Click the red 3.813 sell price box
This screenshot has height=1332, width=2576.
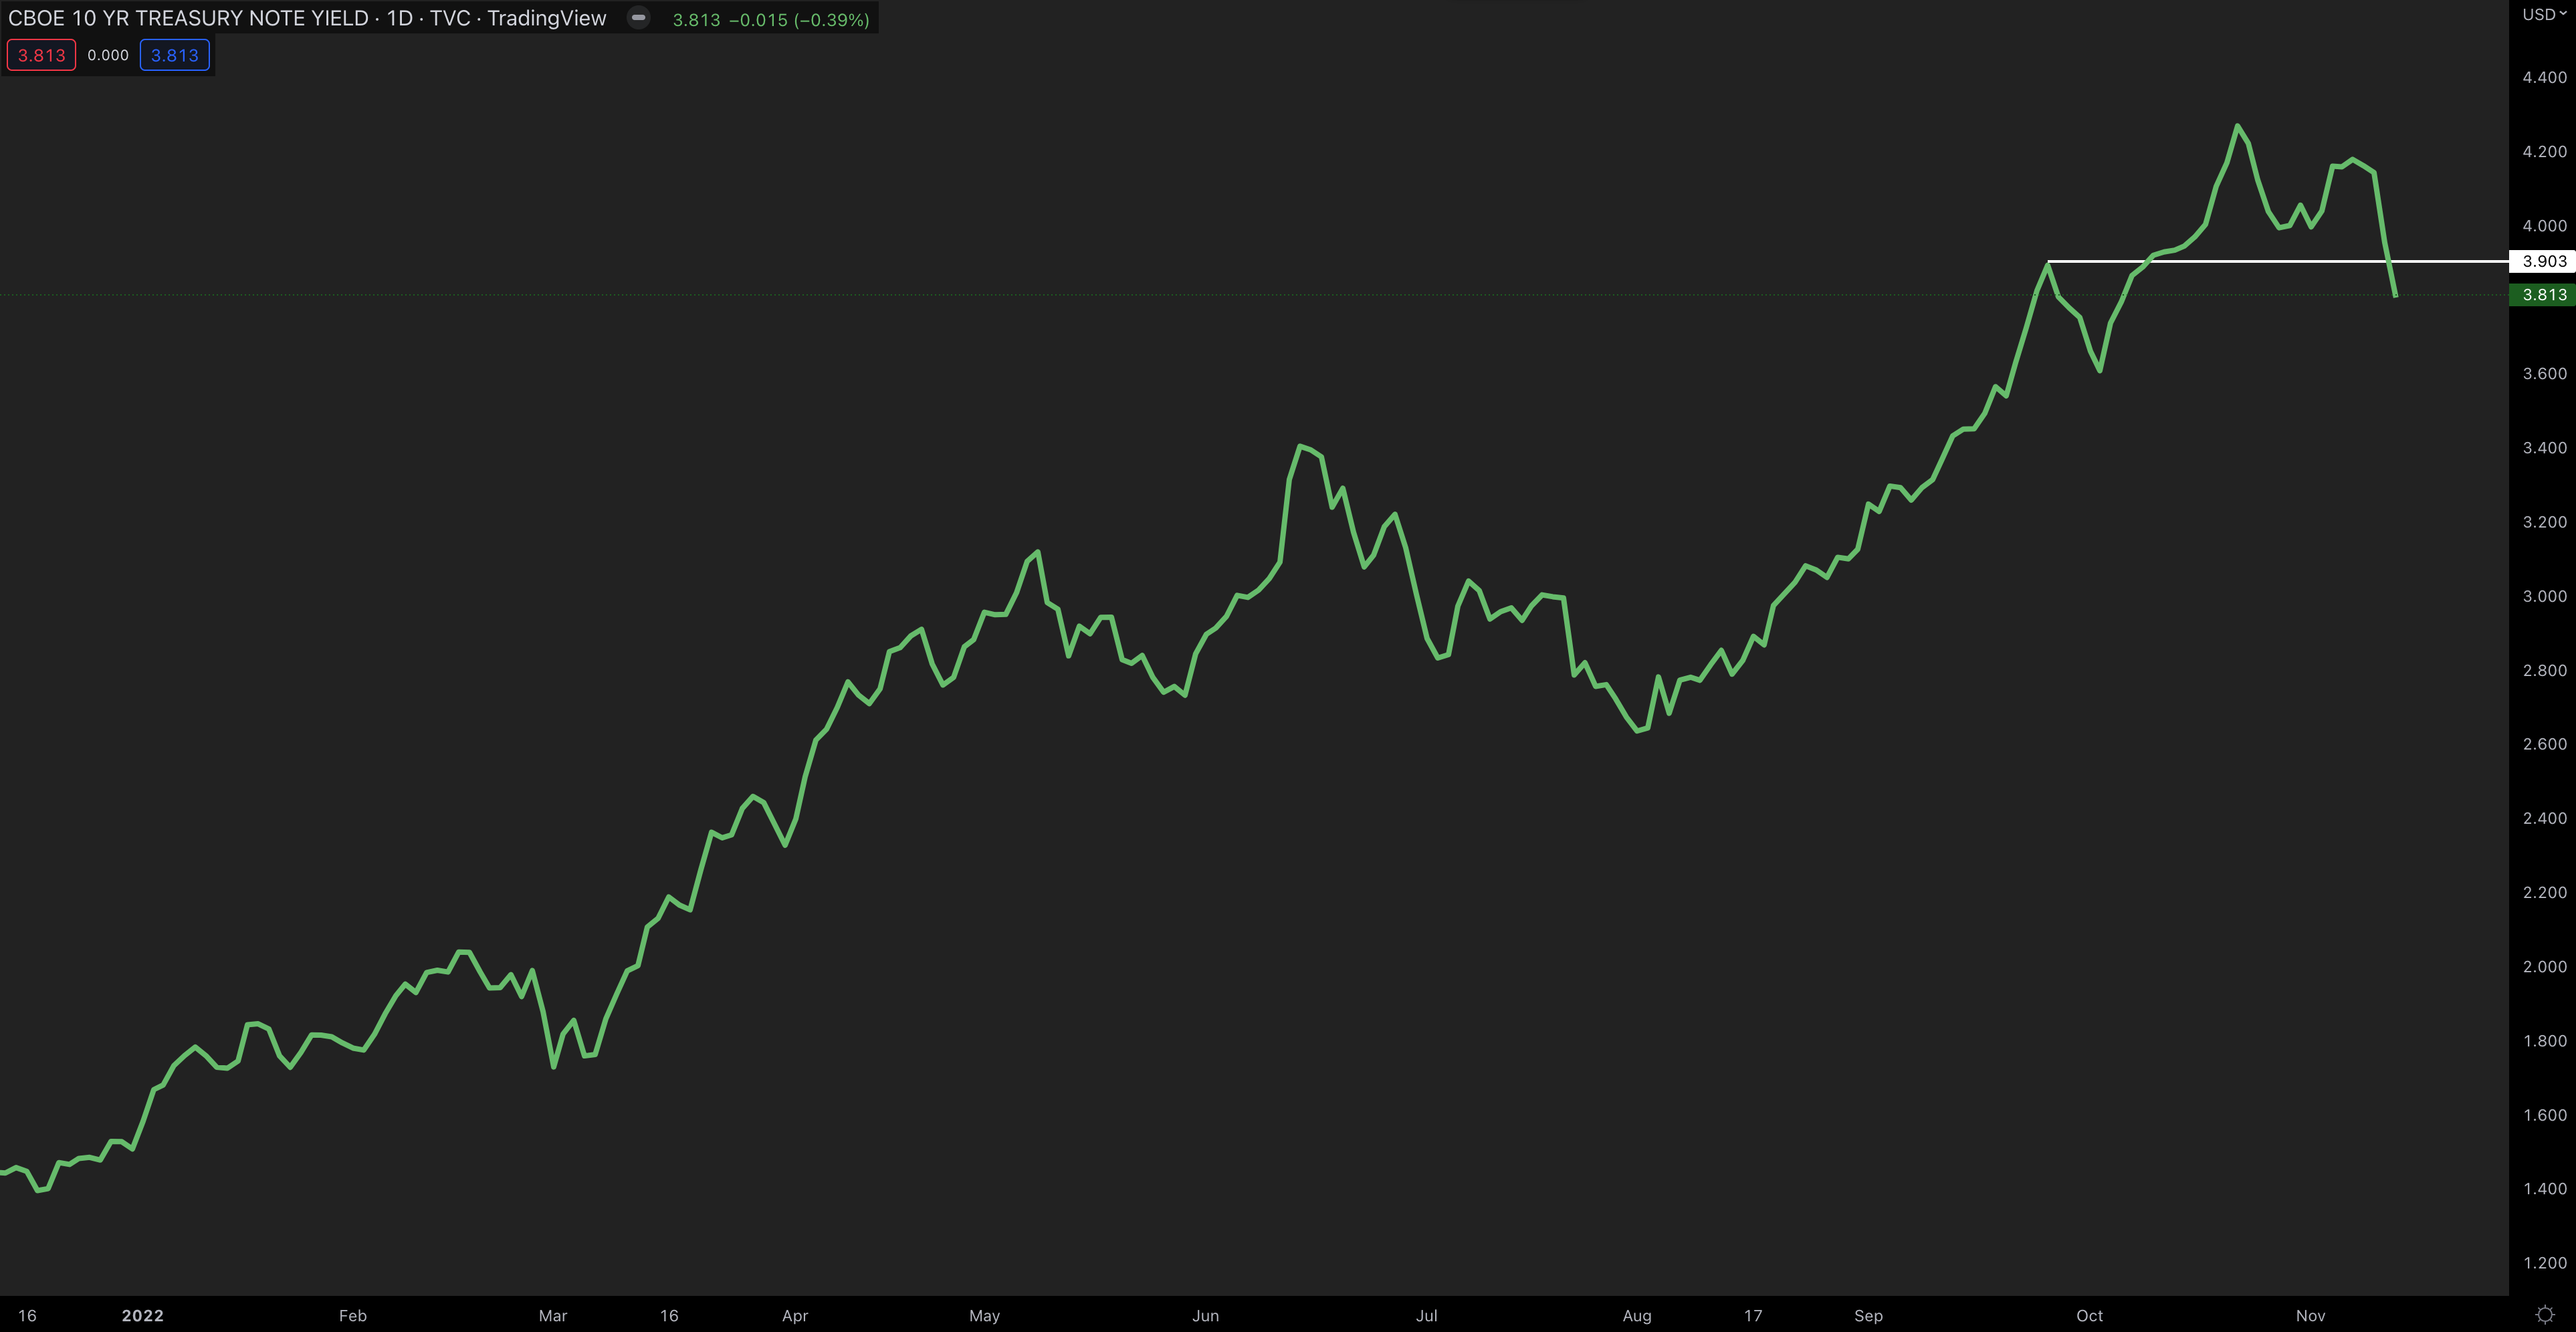coord(41,55)
